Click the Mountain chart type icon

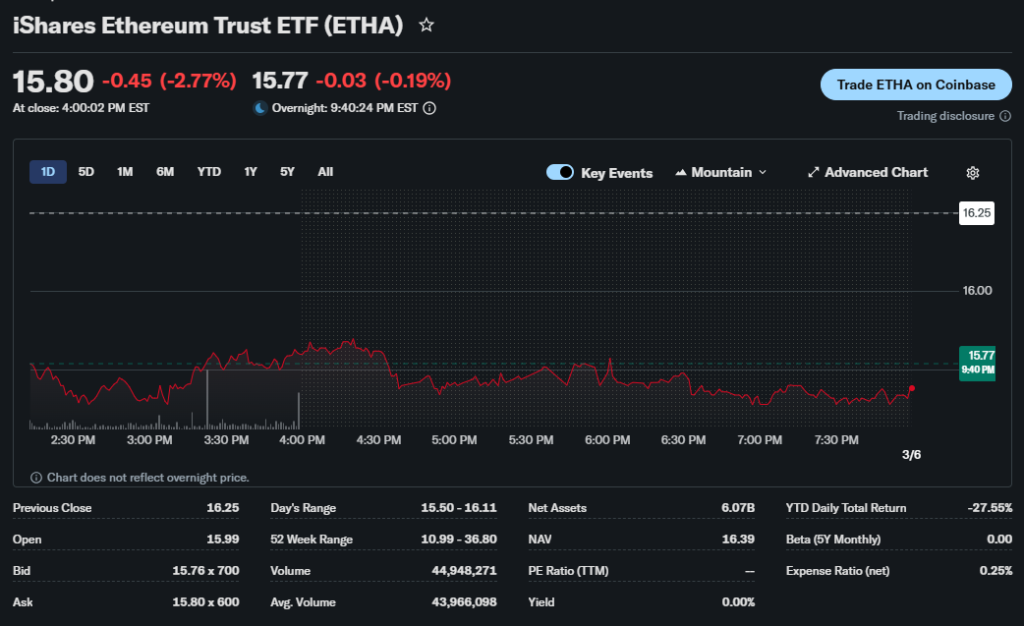(682, 173)
